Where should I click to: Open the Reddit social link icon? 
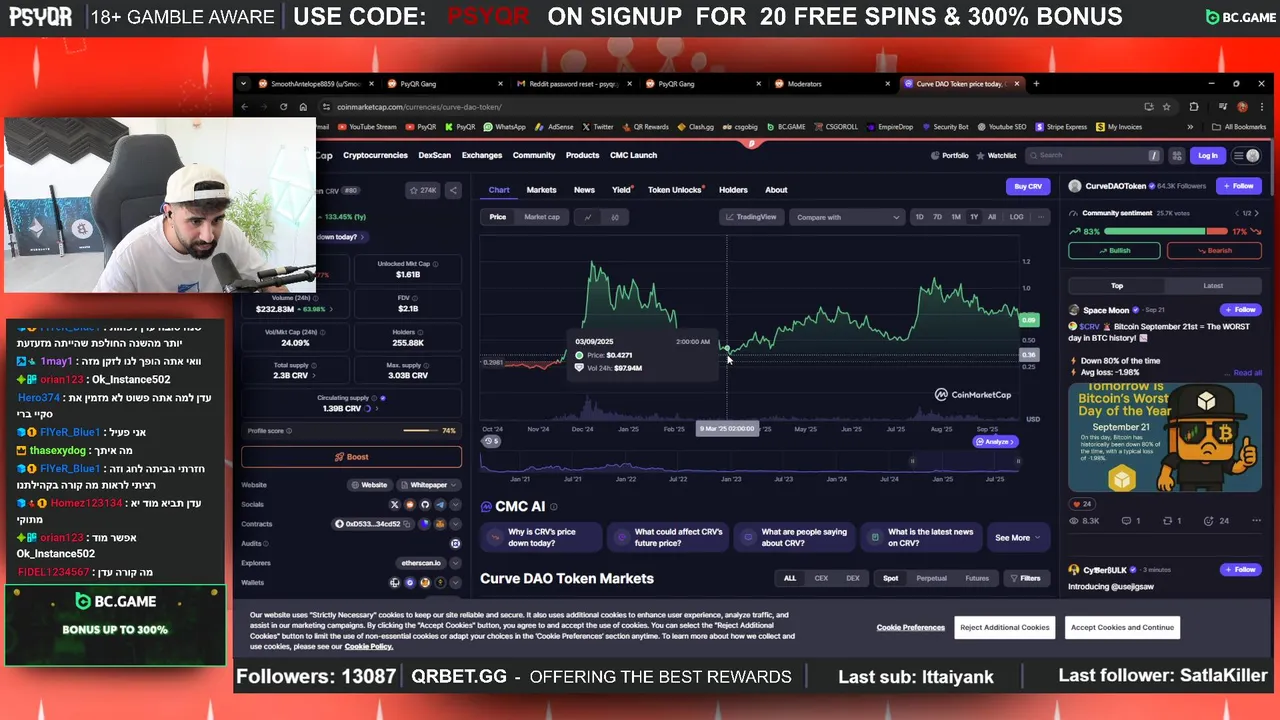[x=409, y=504]
